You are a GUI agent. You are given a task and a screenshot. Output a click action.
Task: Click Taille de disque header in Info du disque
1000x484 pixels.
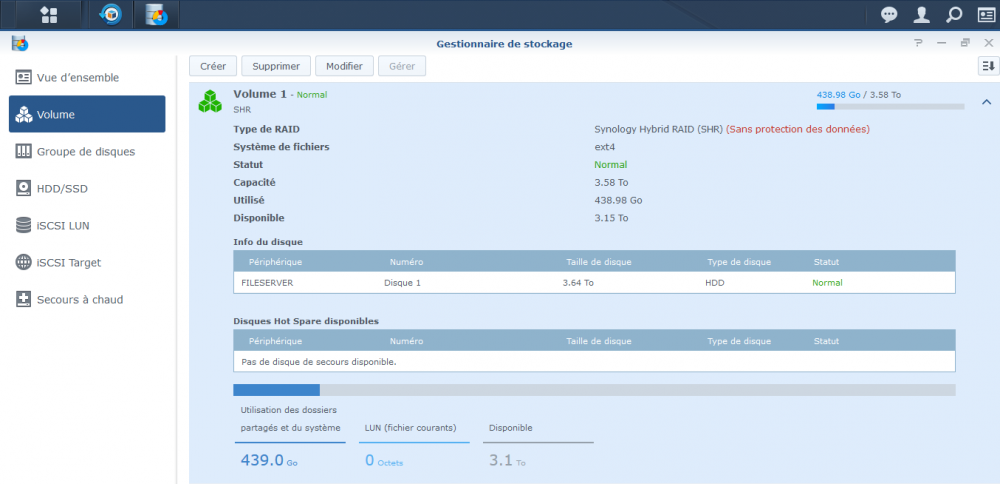pos(599,262)
